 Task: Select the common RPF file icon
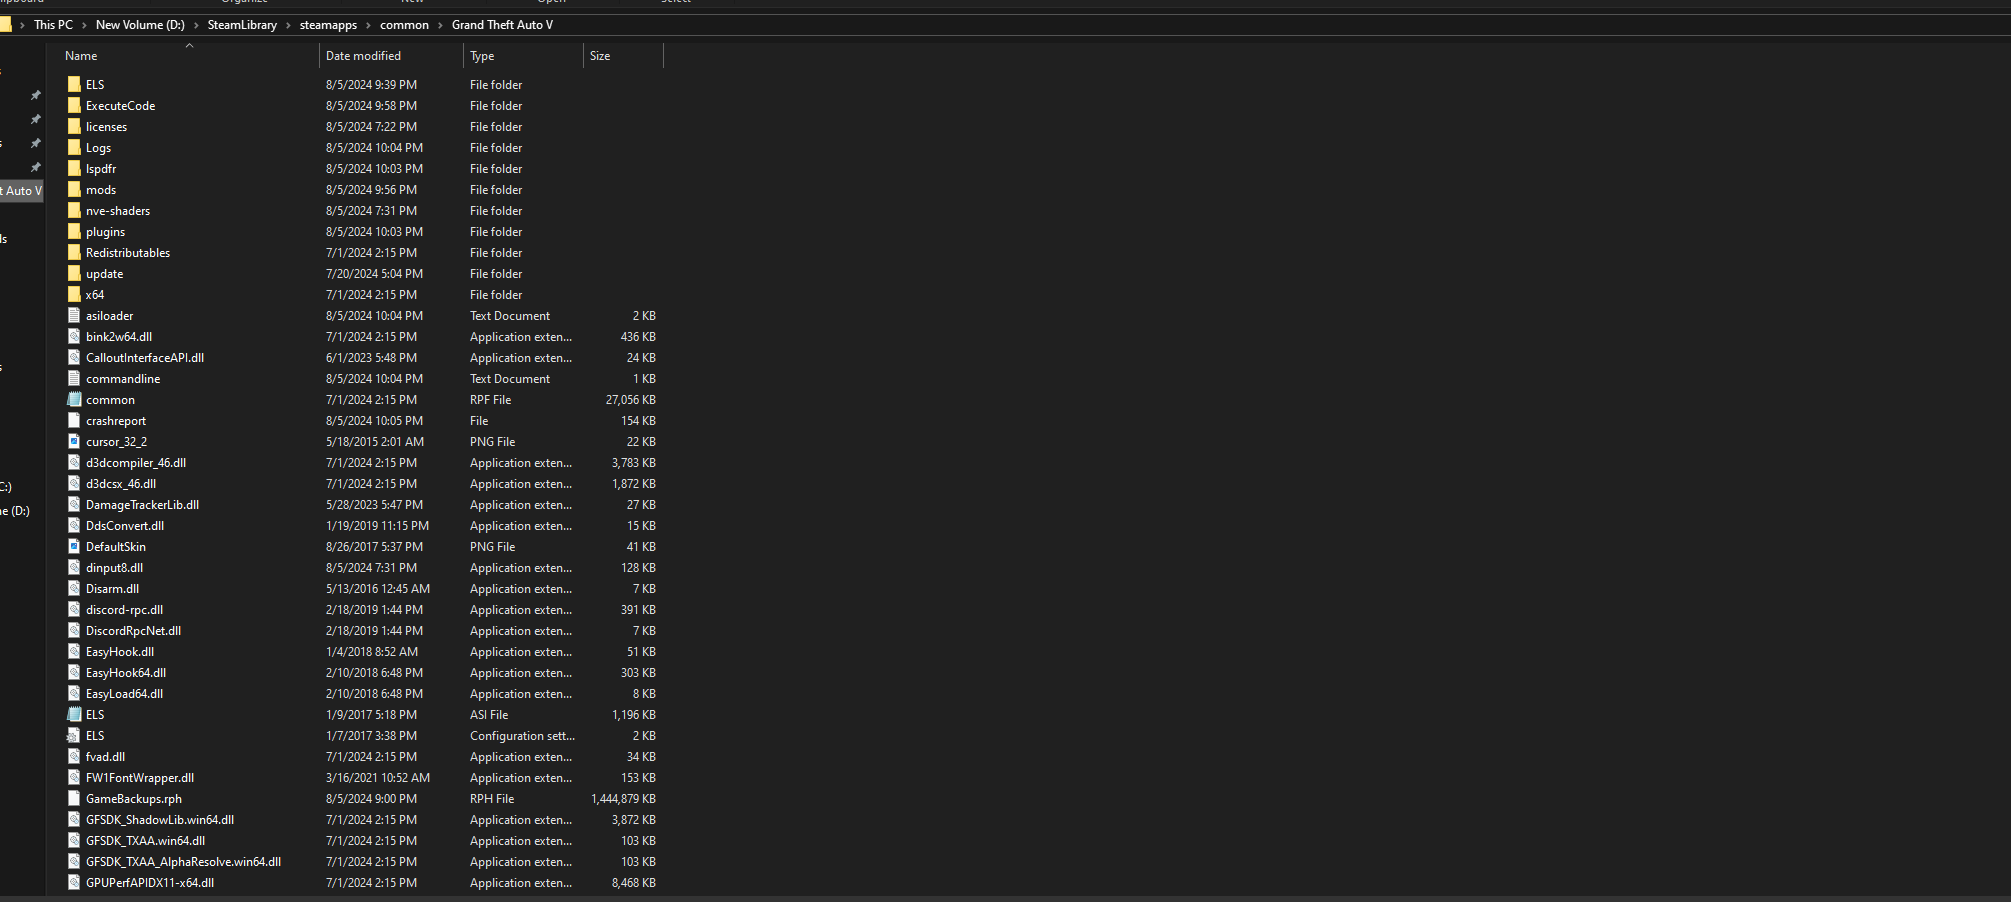coord(74,399)
